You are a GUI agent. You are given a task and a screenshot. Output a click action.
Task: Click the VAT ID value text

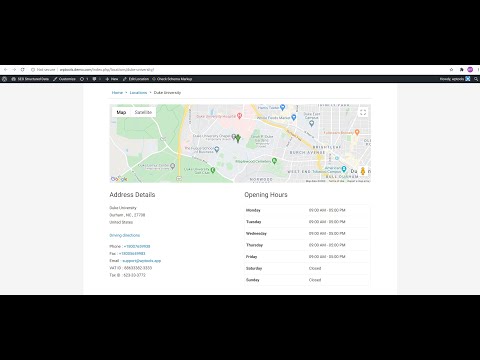pyautogui.click(x=138, y=268)
